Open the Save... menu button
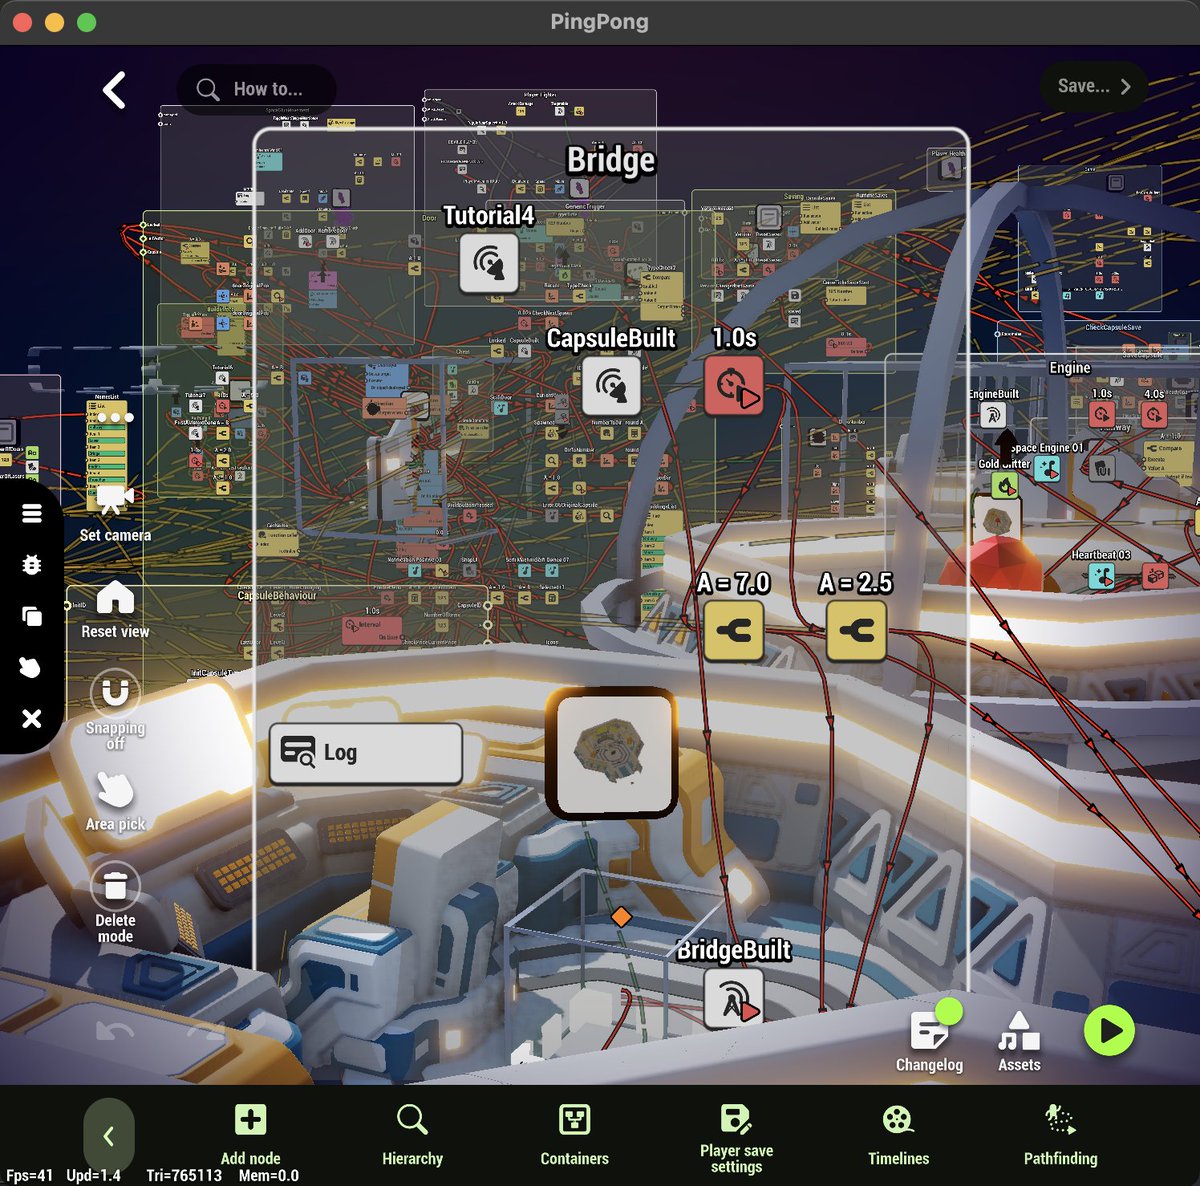The image size is (1200, 1186). (1094, 87)
